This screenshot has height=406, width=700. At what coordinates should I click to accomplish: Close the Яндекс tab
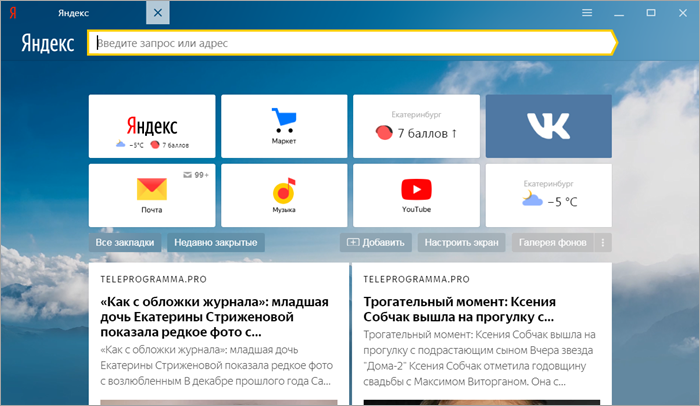158,13
